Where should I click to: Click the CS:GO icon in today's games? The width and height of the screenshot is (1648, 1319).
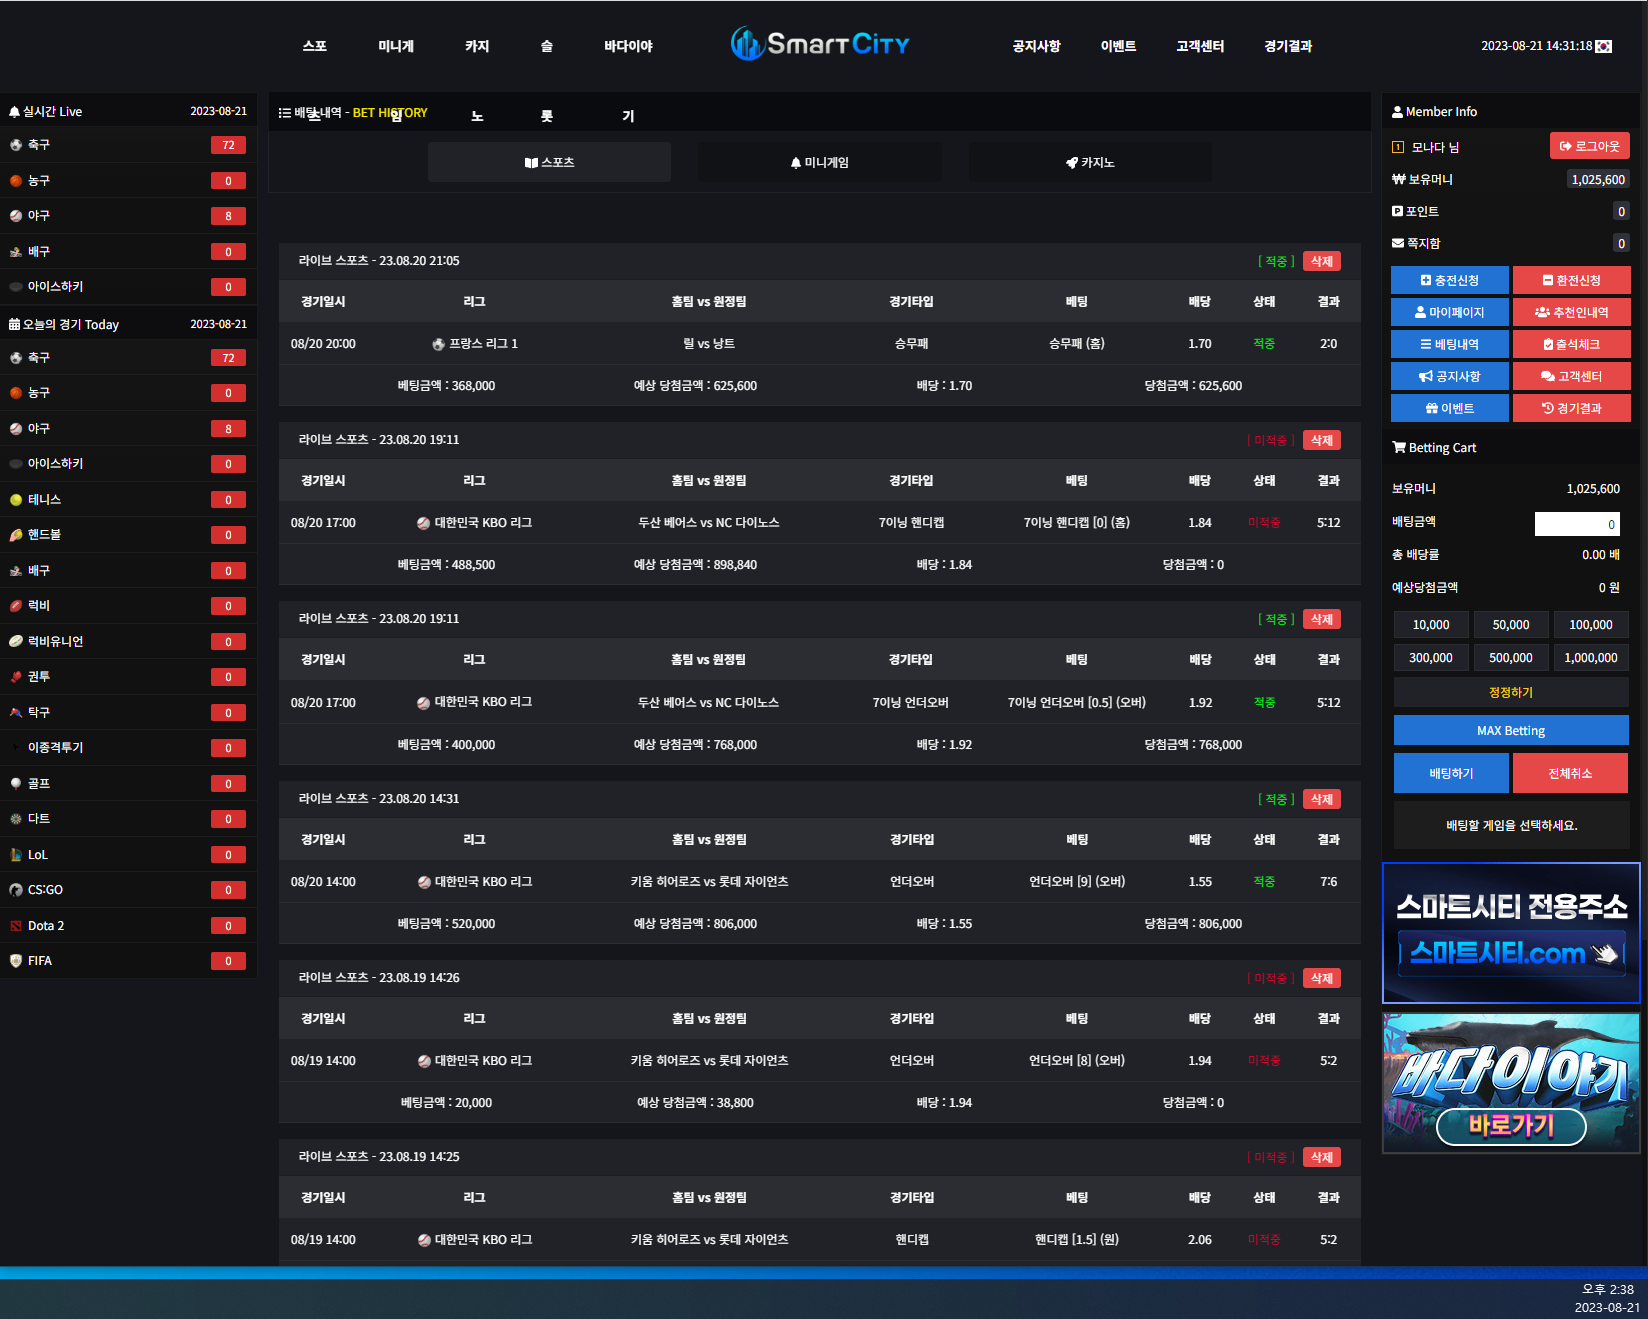click(x=16, y=890)
